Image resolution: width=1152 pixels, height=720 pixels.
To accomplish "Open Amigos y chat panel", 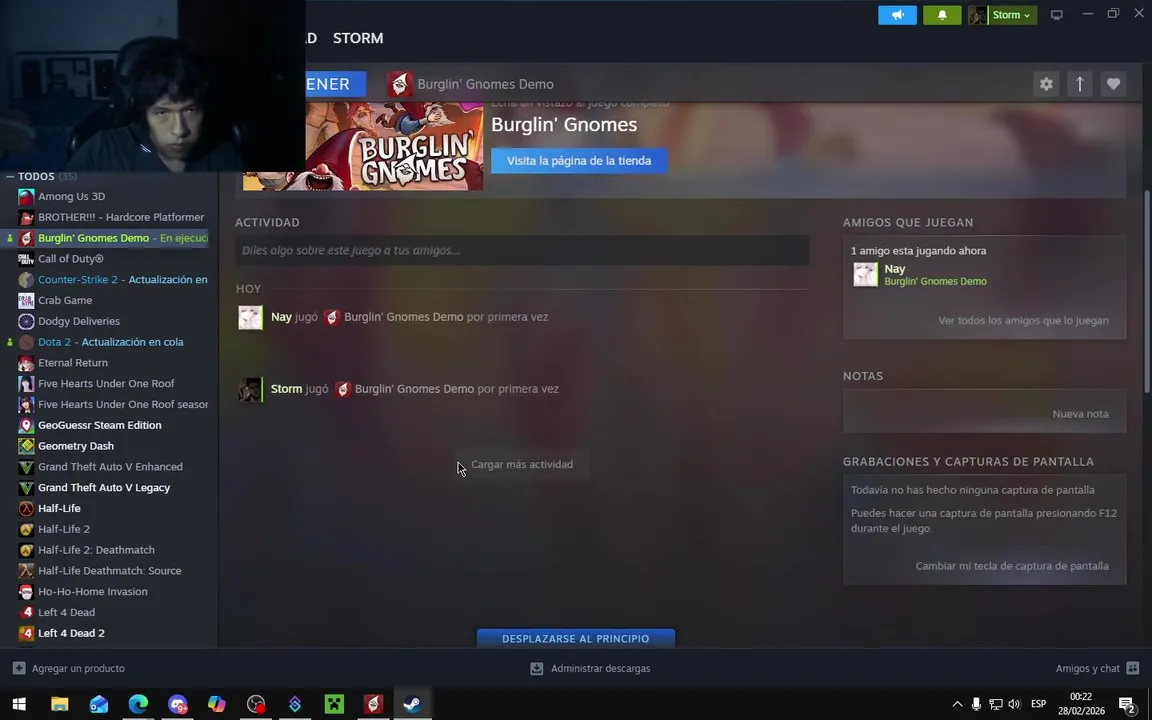I will 1097,669.
